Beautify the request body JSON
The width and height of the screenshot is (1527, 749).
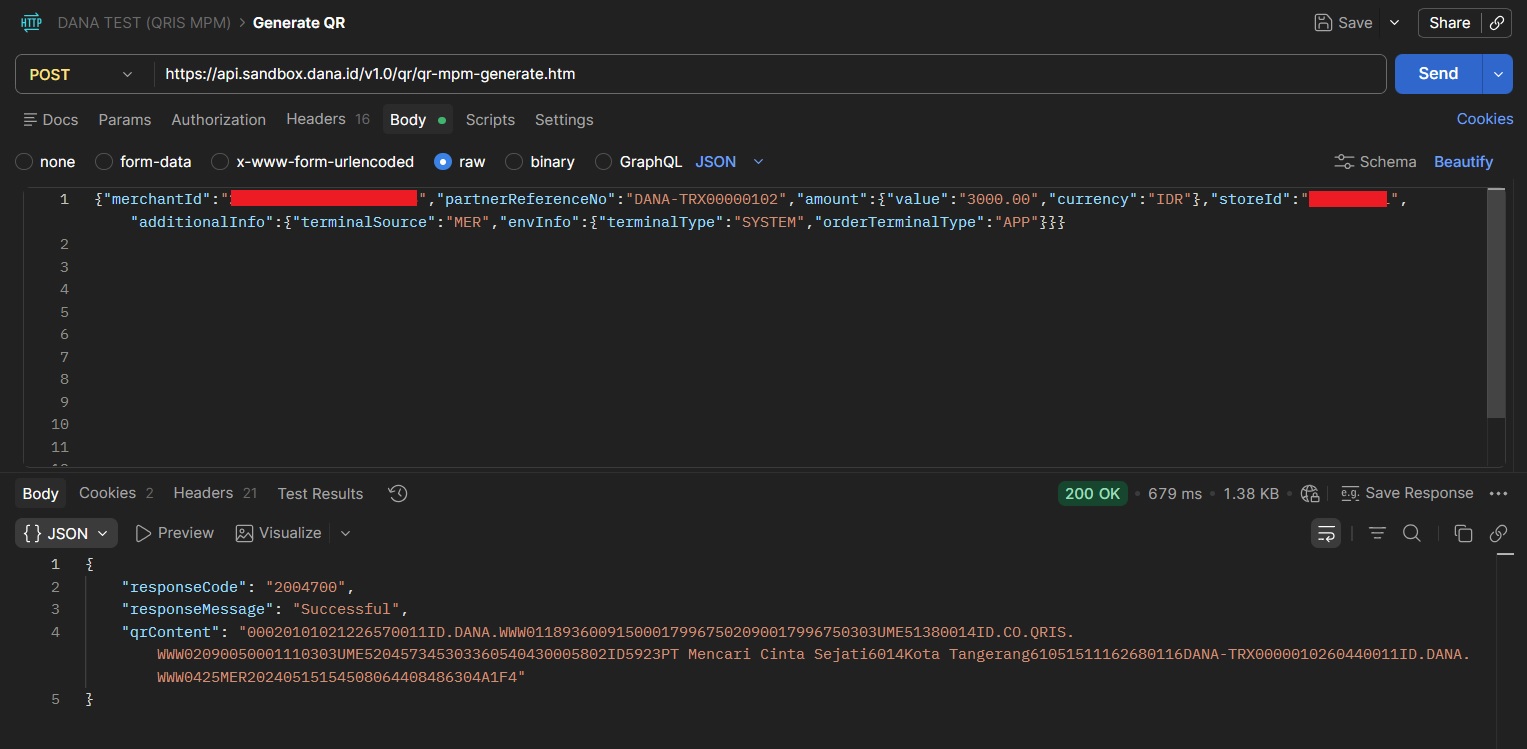click(x=1463, y=161)
